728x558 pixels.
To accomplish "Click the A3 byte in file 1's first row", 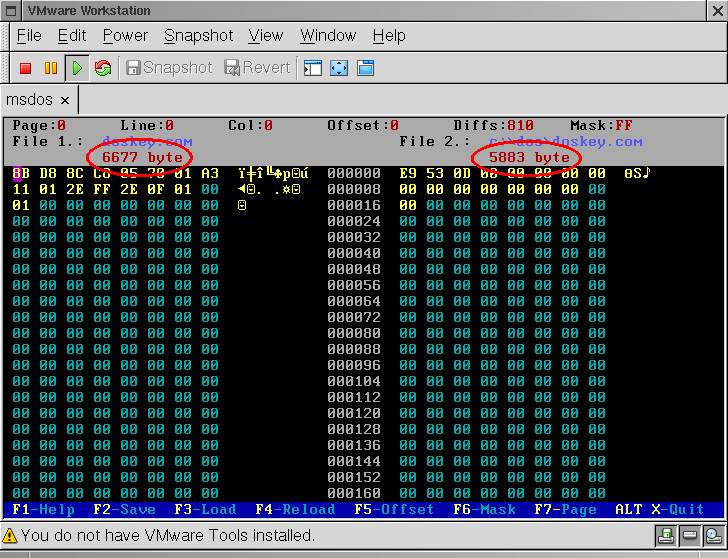I will click(210, 174).
